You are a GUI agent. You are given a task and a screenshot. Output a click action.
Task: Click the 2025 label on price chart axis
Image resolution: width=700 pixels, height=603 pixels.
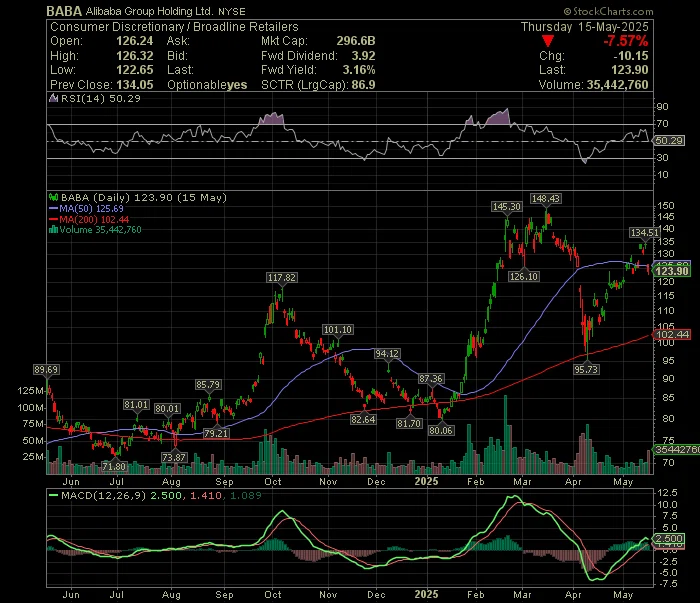[426, 482]
